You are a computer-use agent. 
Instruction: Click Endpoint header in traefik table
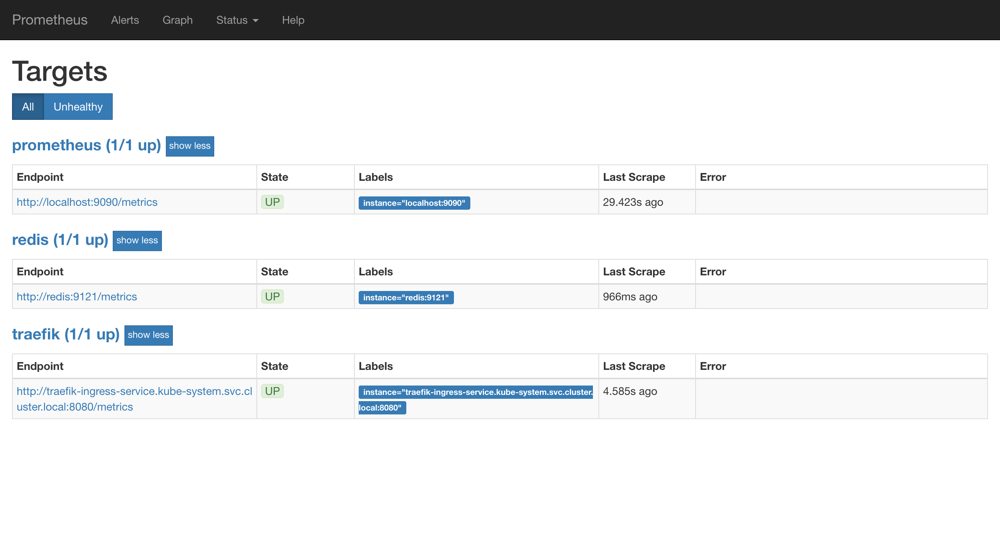(x=40, y=366)
